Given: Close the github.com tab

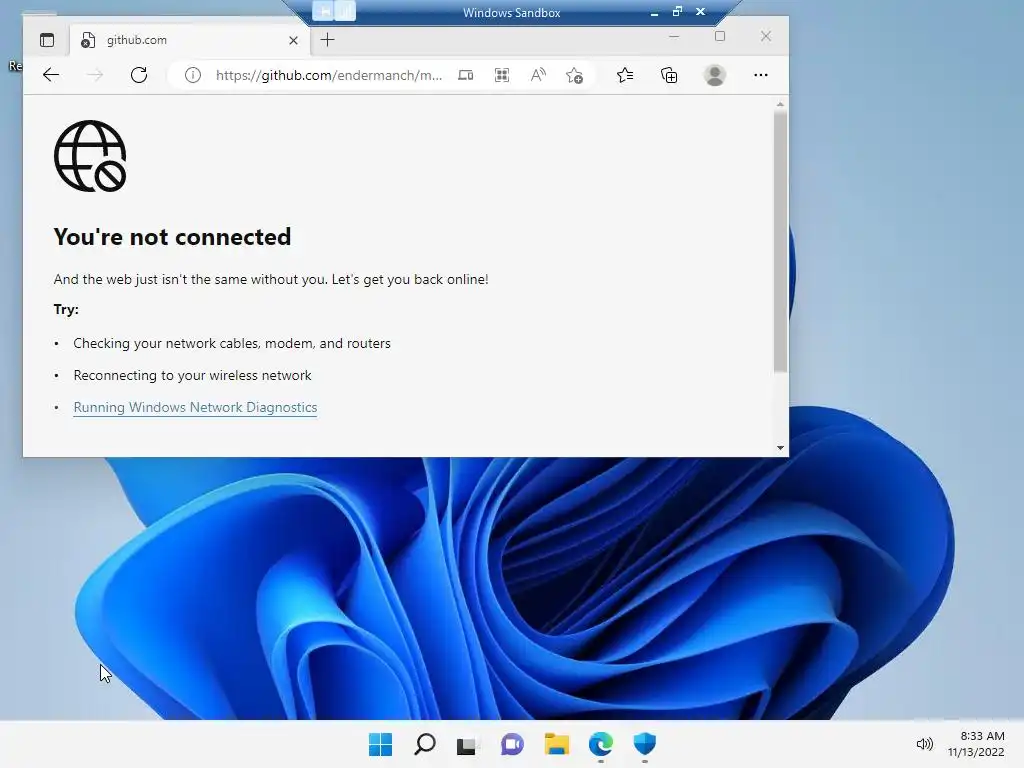Looking at the screenshot, I should (x=293, y=40).
